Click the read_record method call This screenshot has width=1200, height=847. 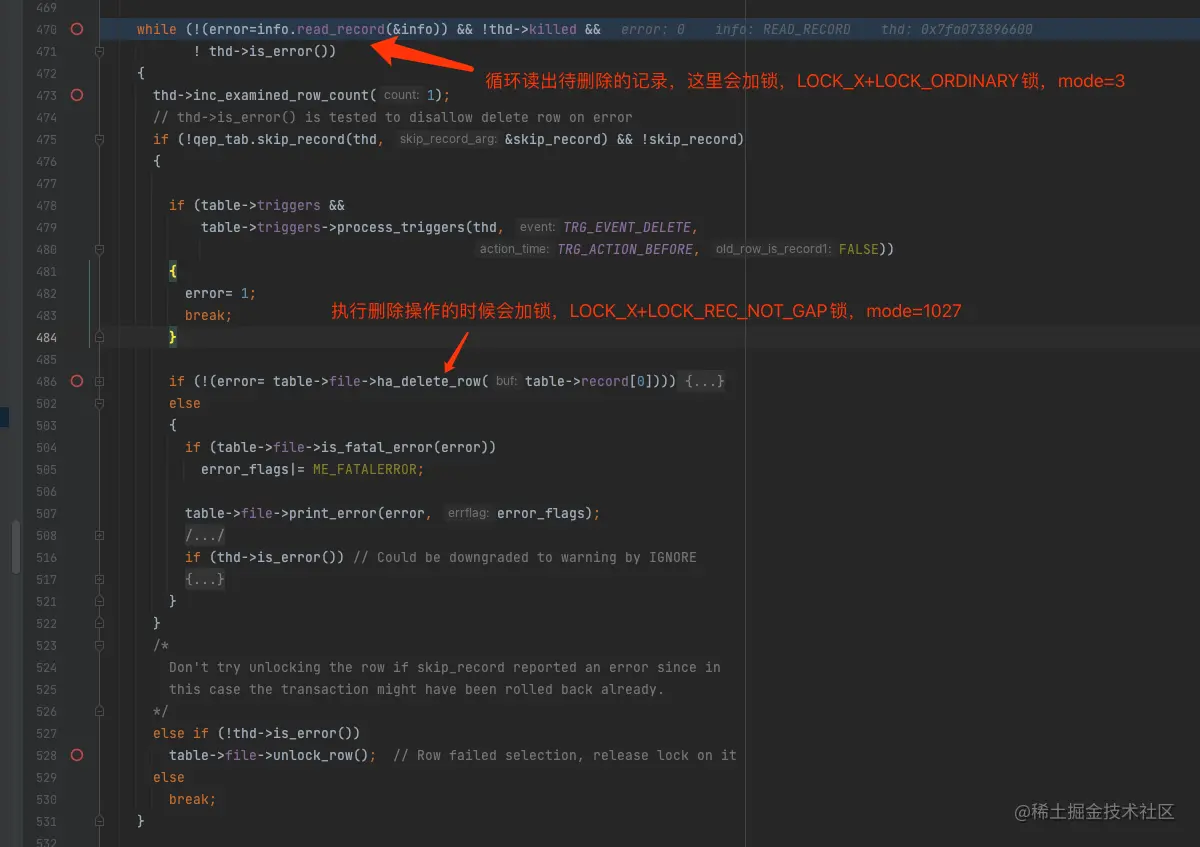340,29
